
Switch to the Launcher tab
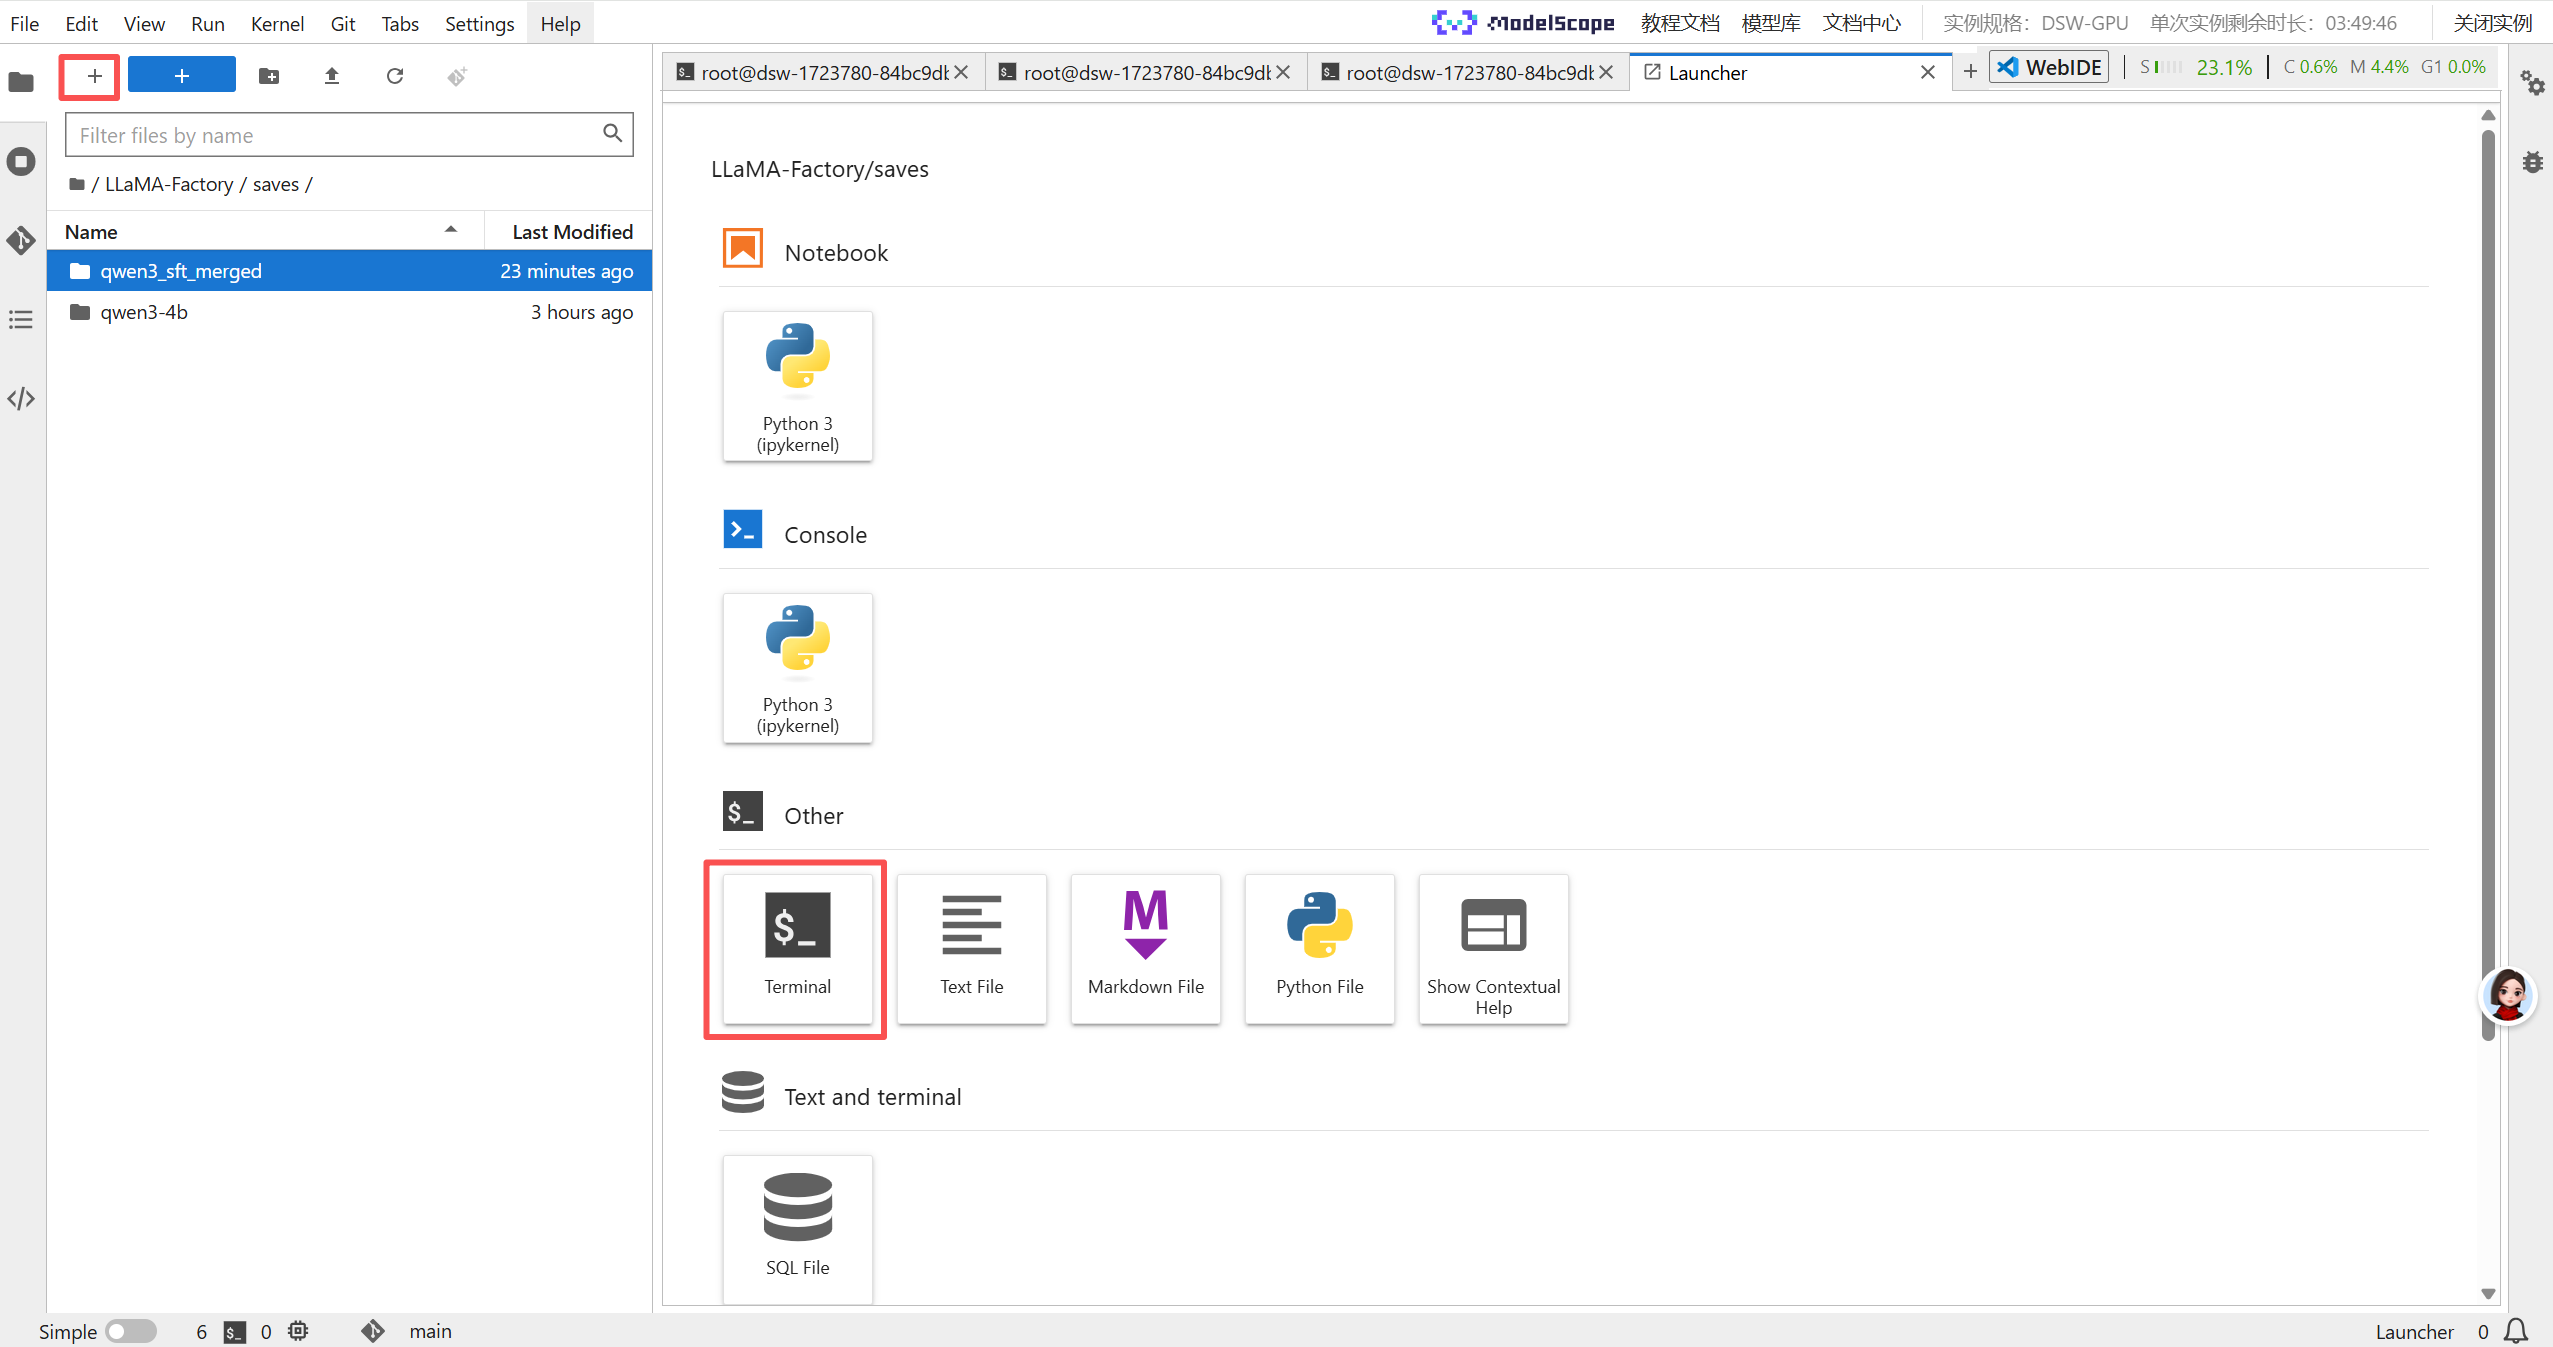(1706, 73)
